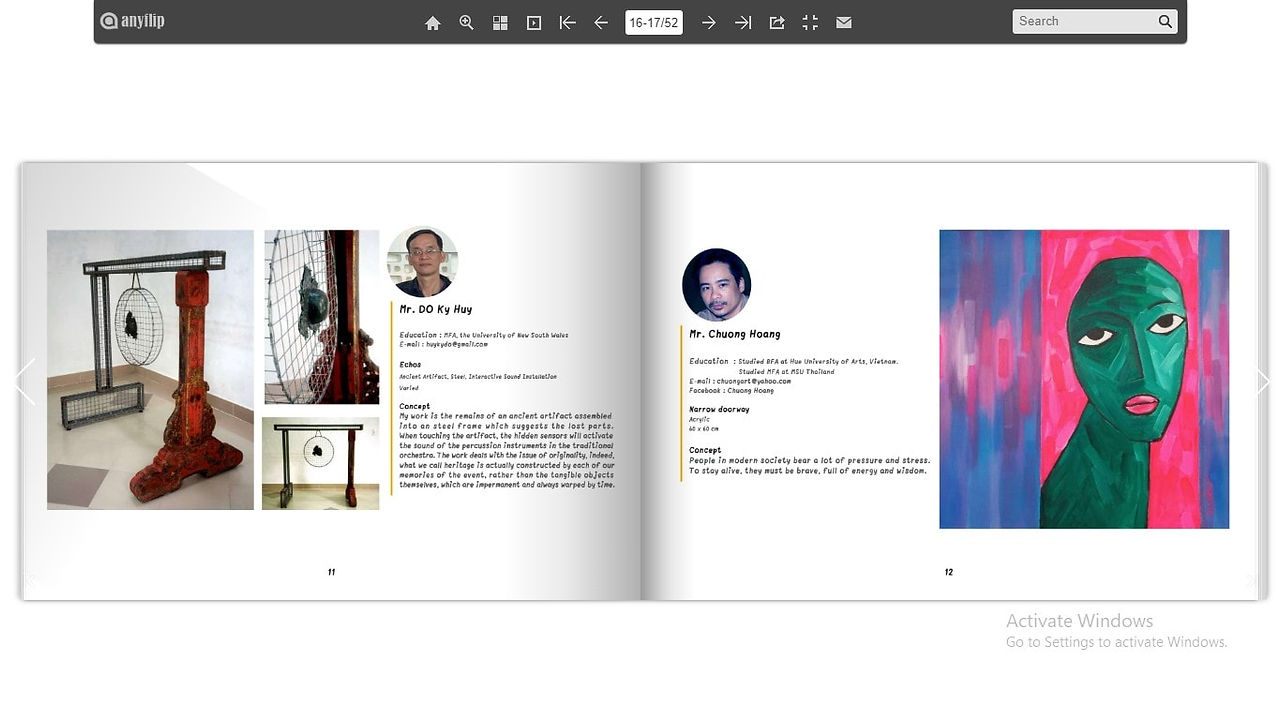1280x720 pixels.
Task: Click the name Mr. DO Ky Huy
Action: coord(436,310)
